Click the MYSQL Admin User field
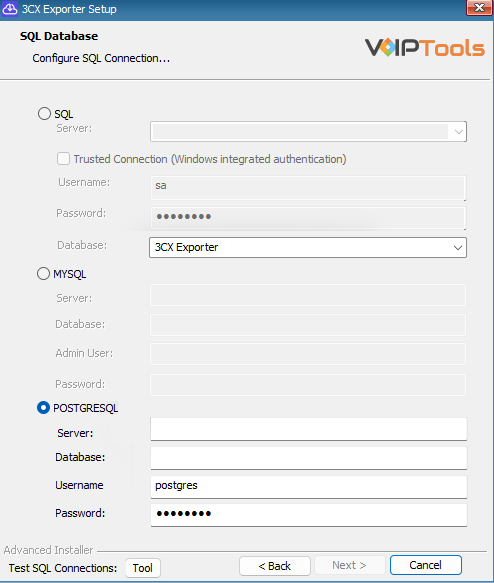This screenshot has height=583, width=494. (x=308, y=354)
